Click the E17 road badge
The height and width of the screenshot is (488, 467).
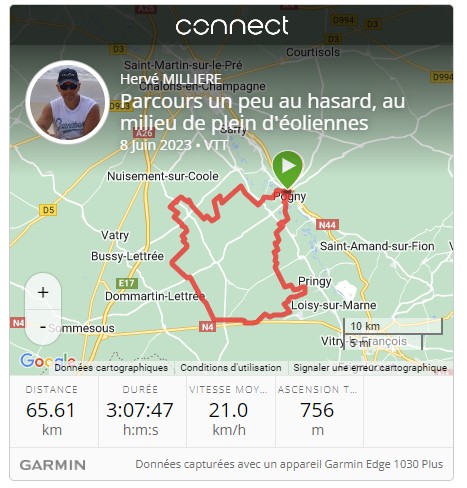click(x=127, y=283)
